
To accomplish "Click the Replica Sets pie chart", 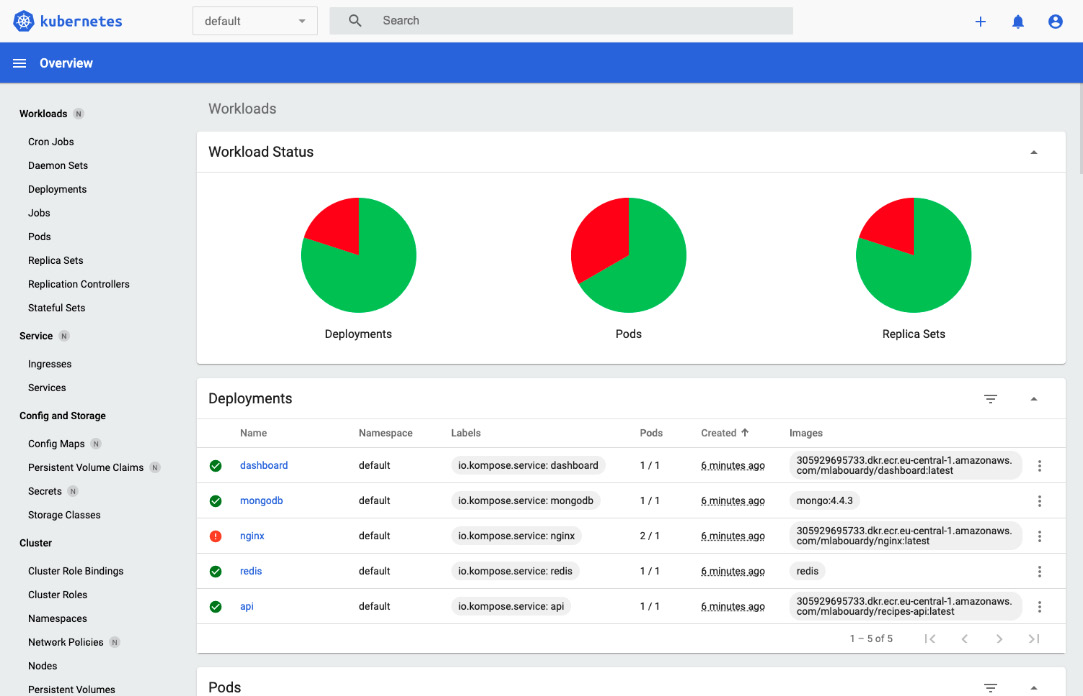I will (x=913, y=255).
